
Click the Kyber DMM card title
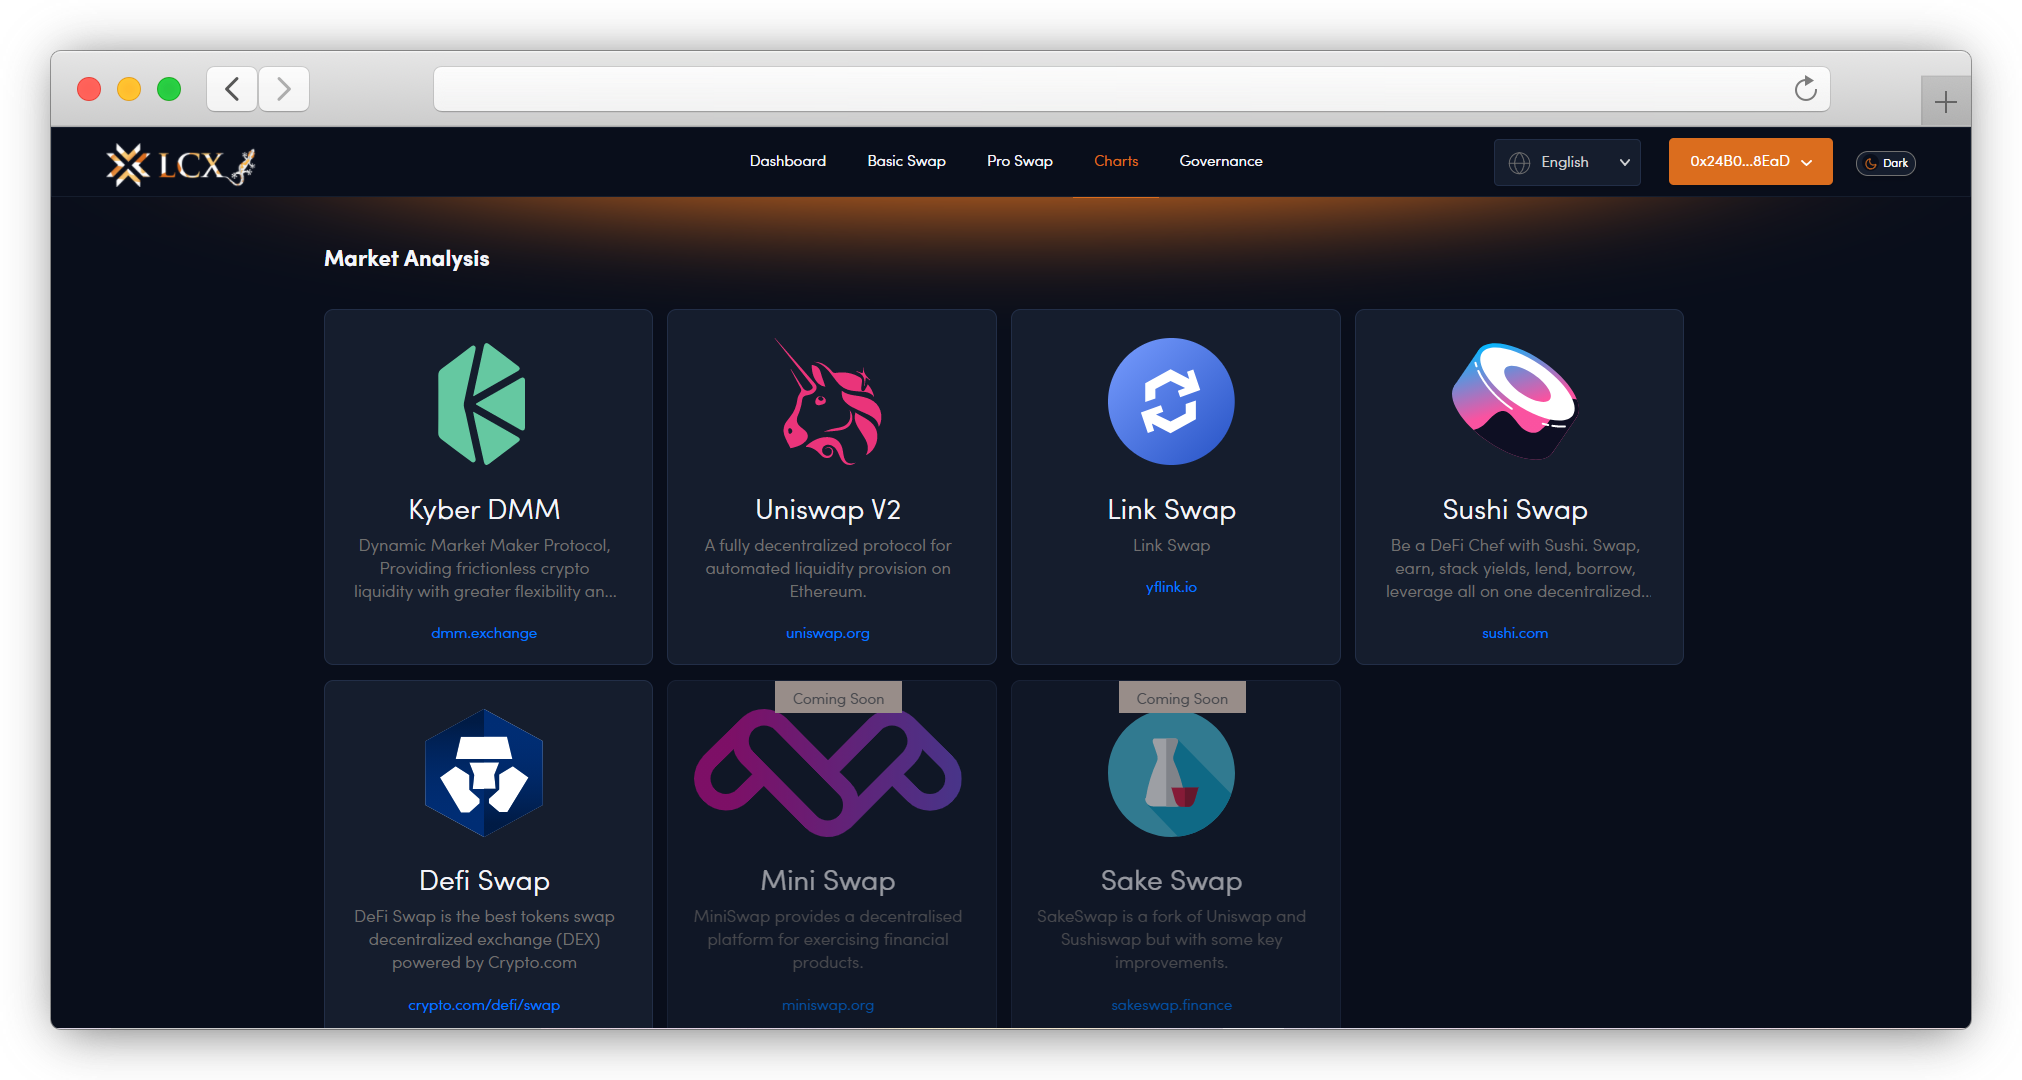click(484, 510)
